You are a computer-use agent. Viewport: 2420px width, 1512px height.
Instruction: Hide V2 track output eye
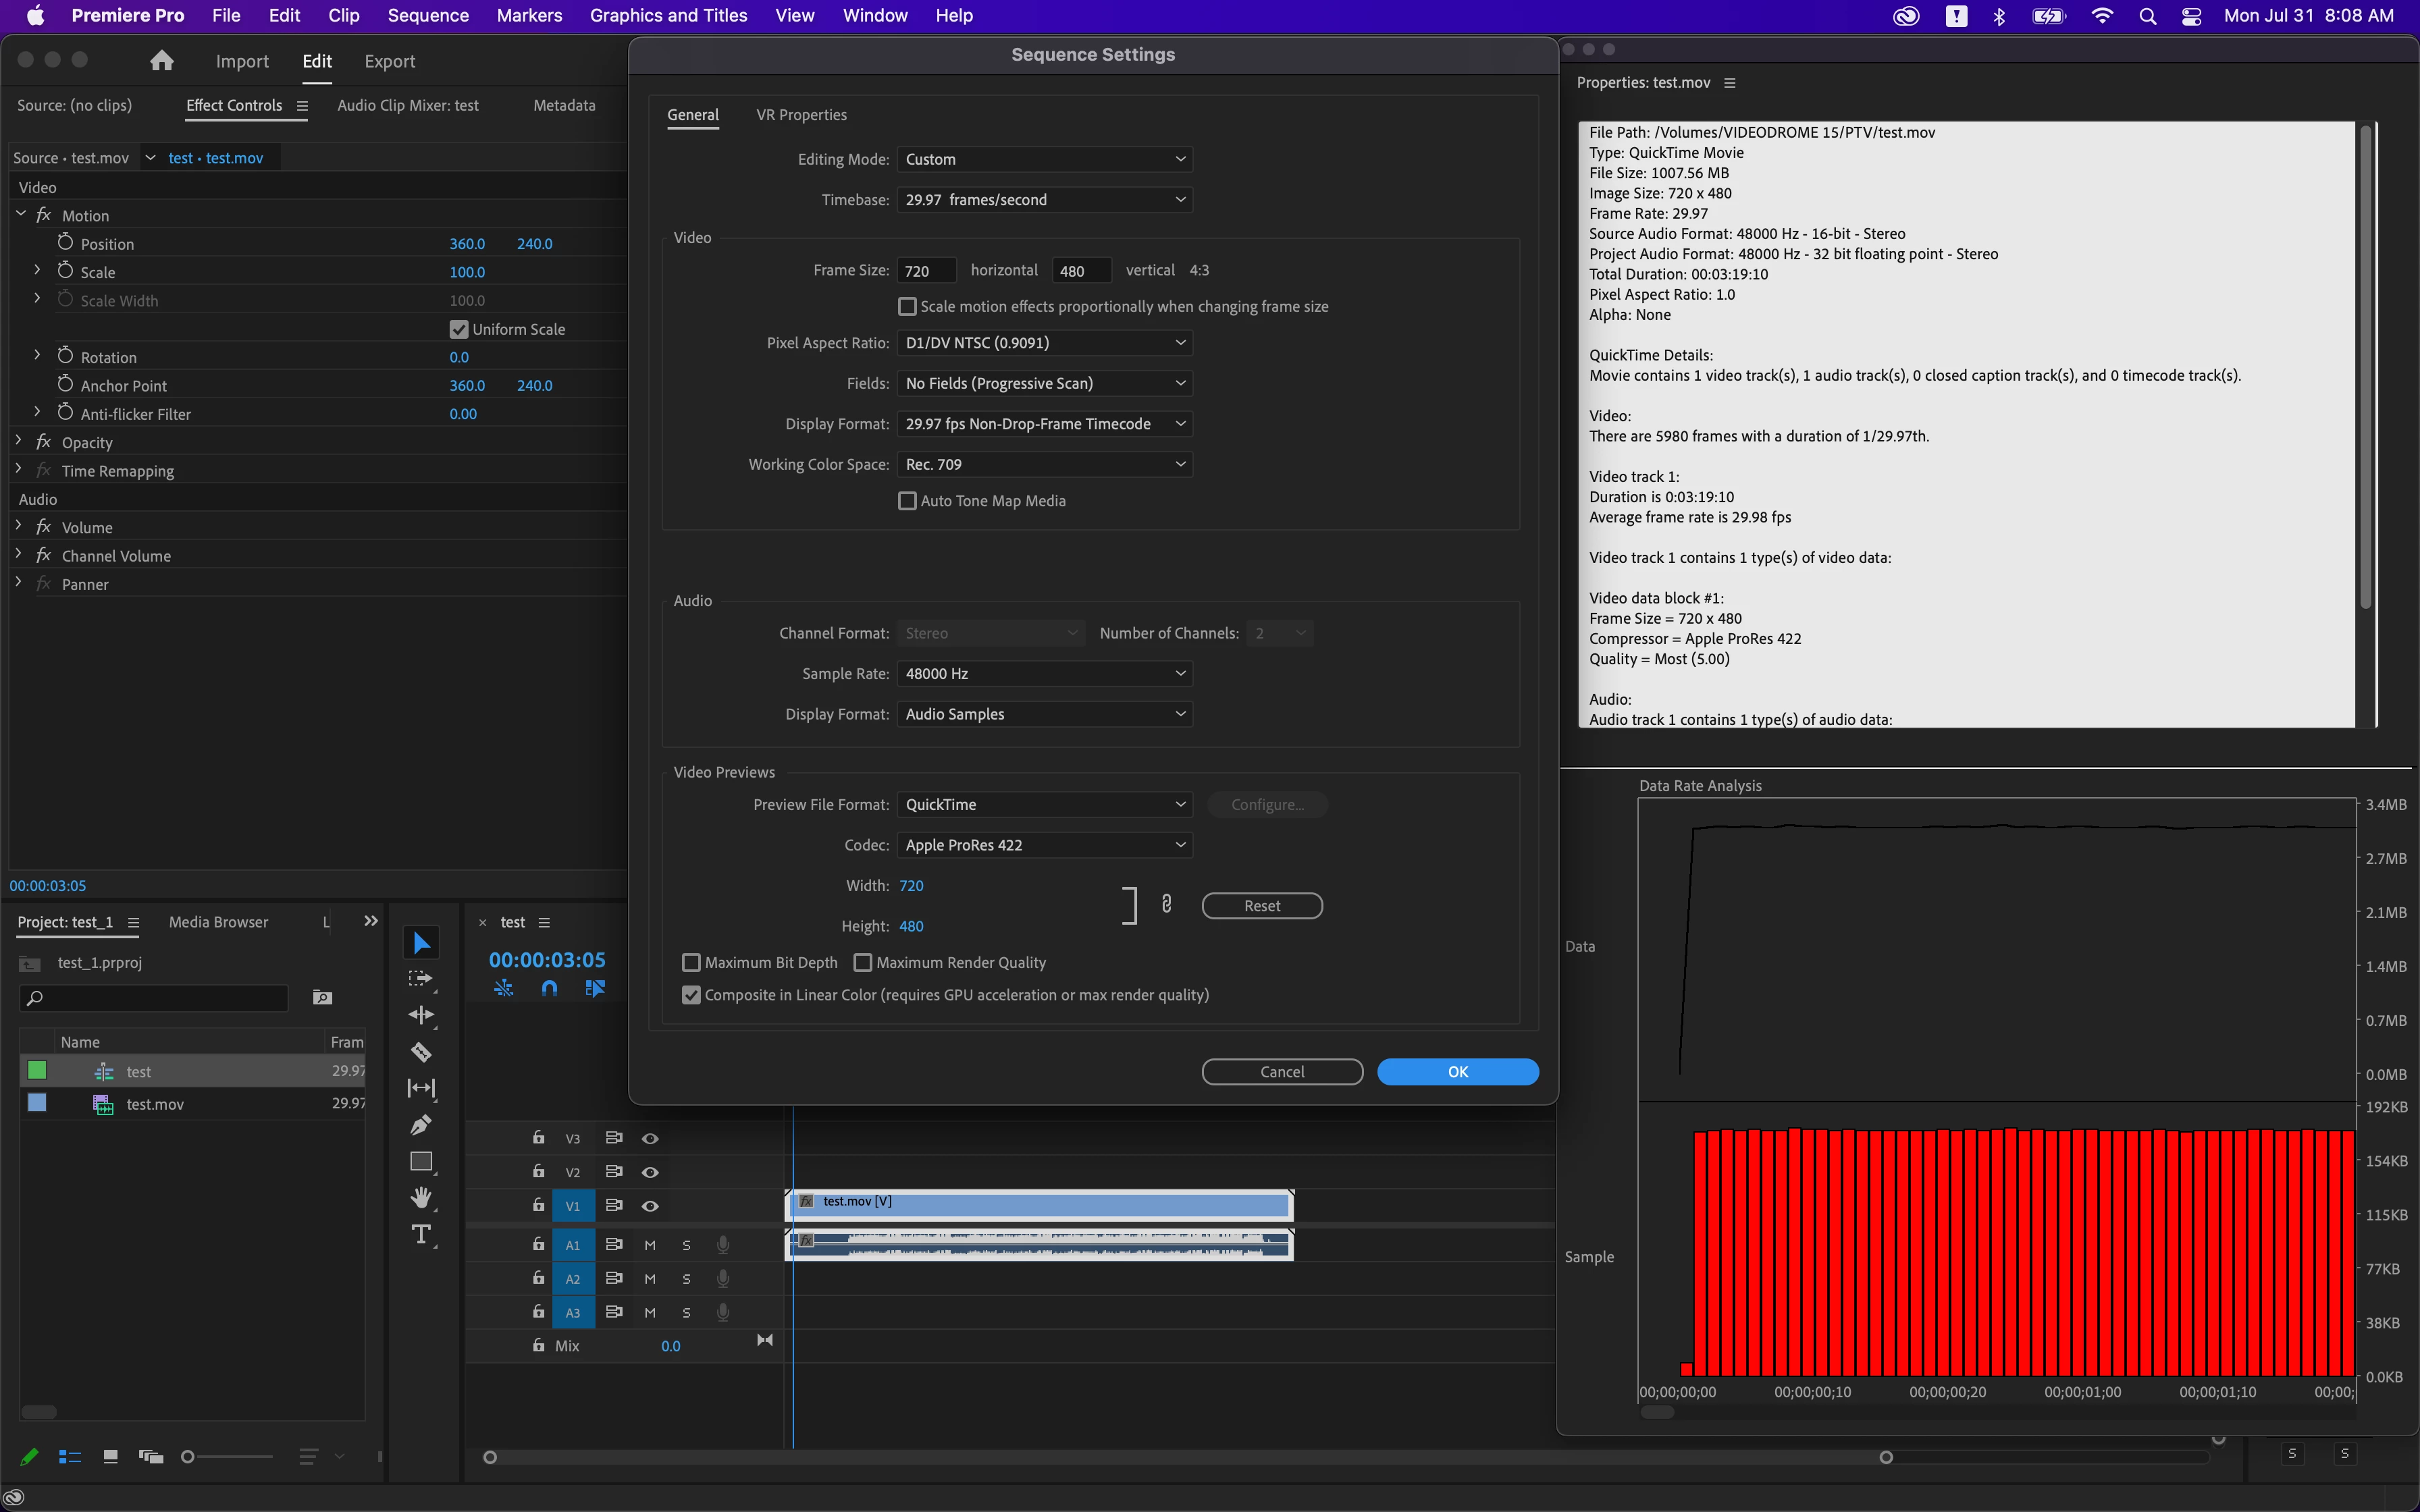pyautogui.click(x=650, y=1172)
